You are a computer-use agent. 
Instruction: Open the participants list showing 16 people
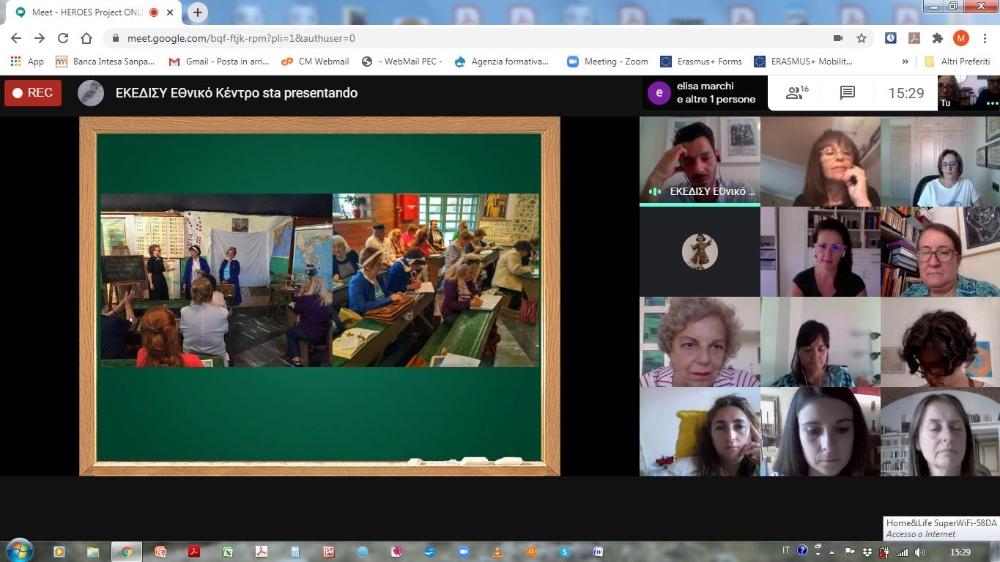click(797, 93)
